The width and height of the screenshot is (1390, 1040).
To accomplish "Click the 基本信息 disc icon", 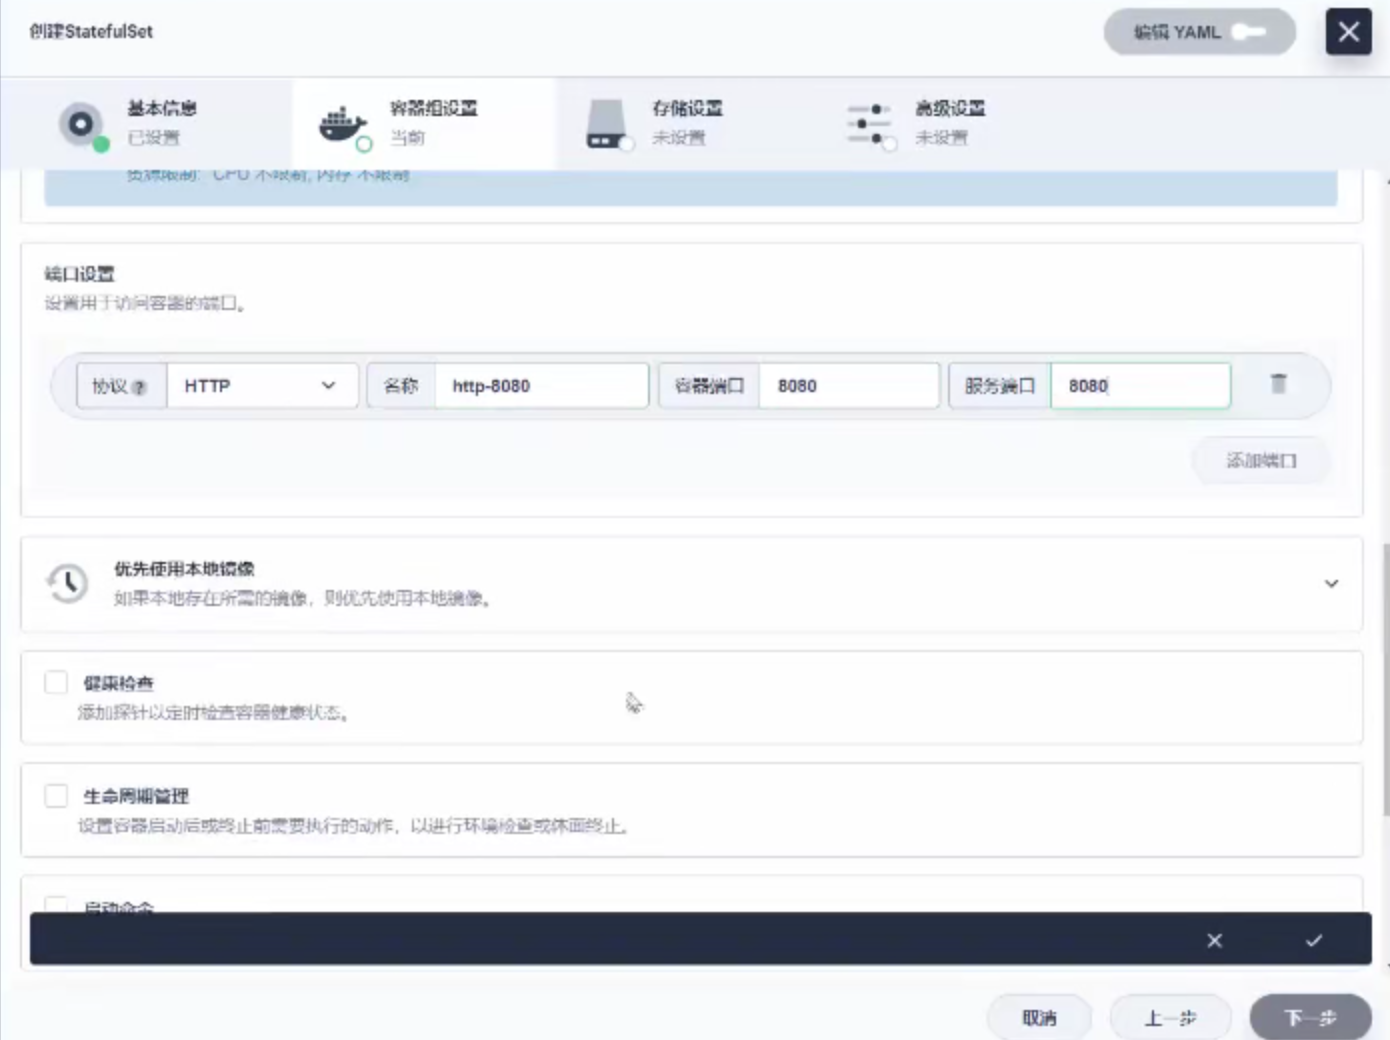I will click(82, 124).
